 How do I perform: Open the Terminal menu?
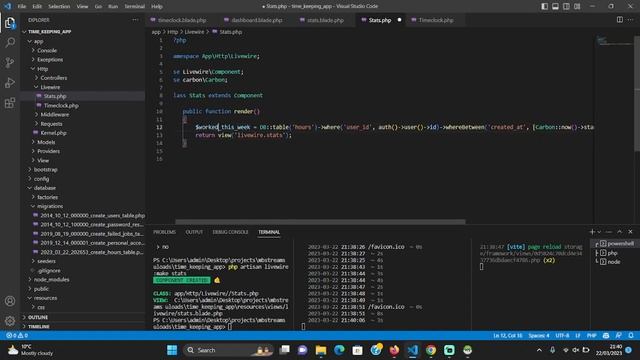click(x=135, y=6)
